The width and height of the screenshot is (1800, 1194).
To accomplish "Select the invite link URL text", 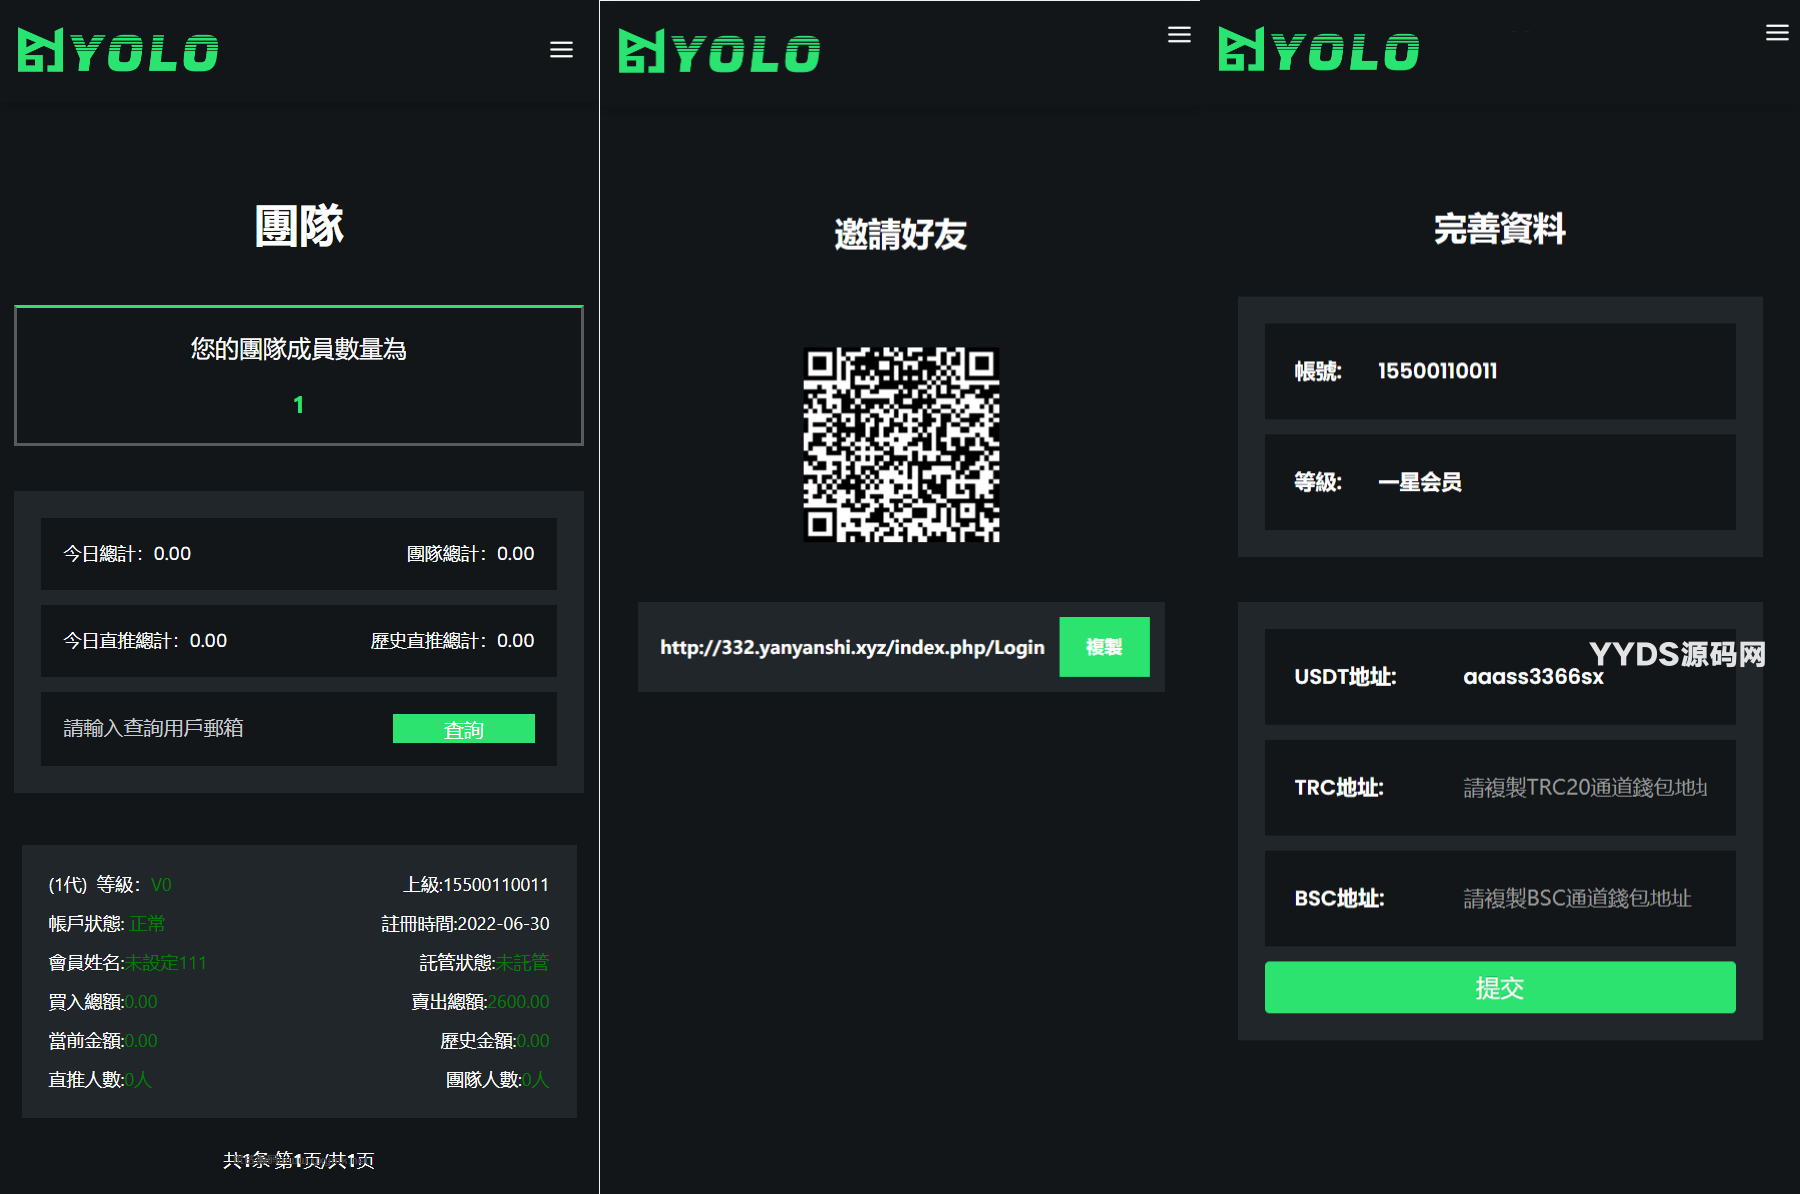I will (x=851, y=648).
